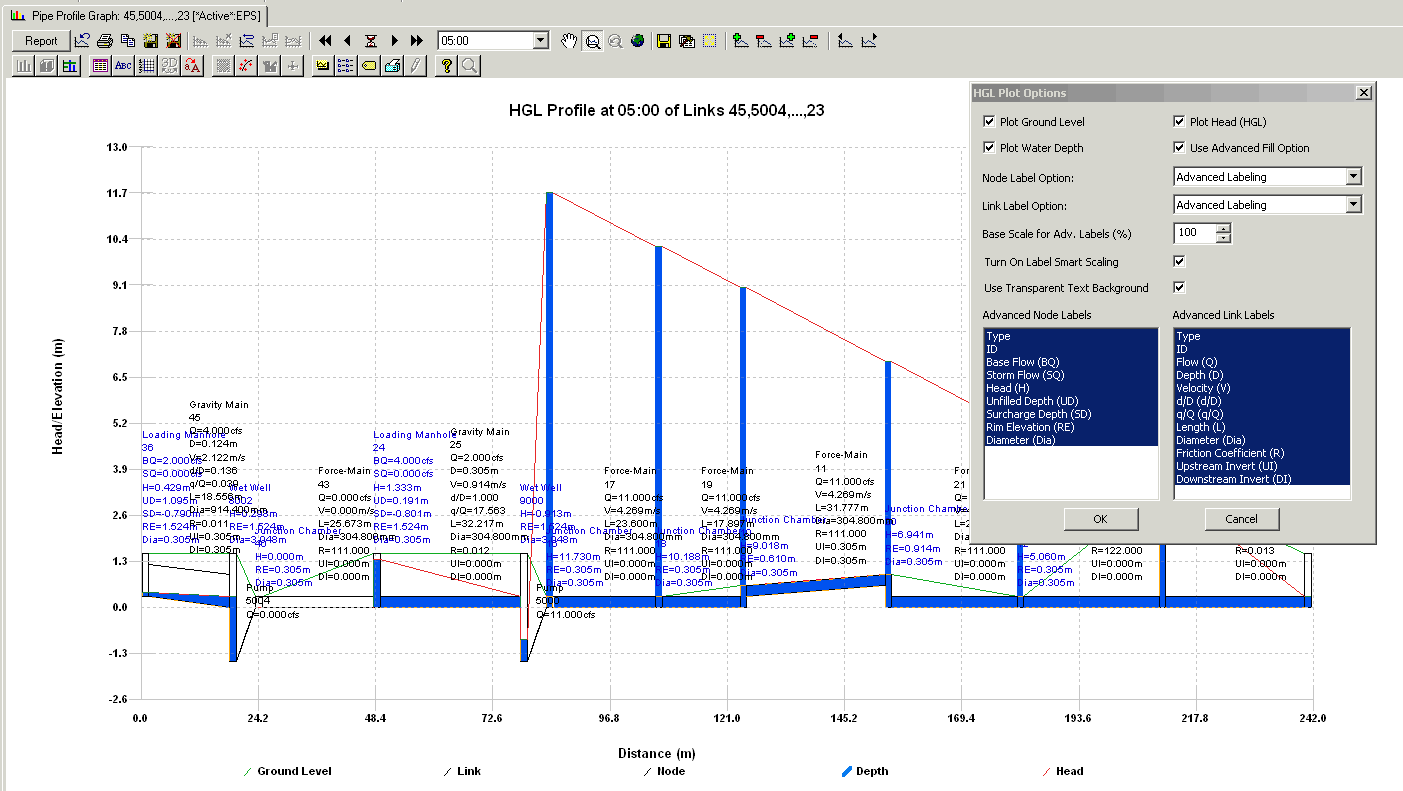The width and height of the screenshot is (1403, 791).
Task: Select the Pan tool in the toolbar
Action: point(568,40)
